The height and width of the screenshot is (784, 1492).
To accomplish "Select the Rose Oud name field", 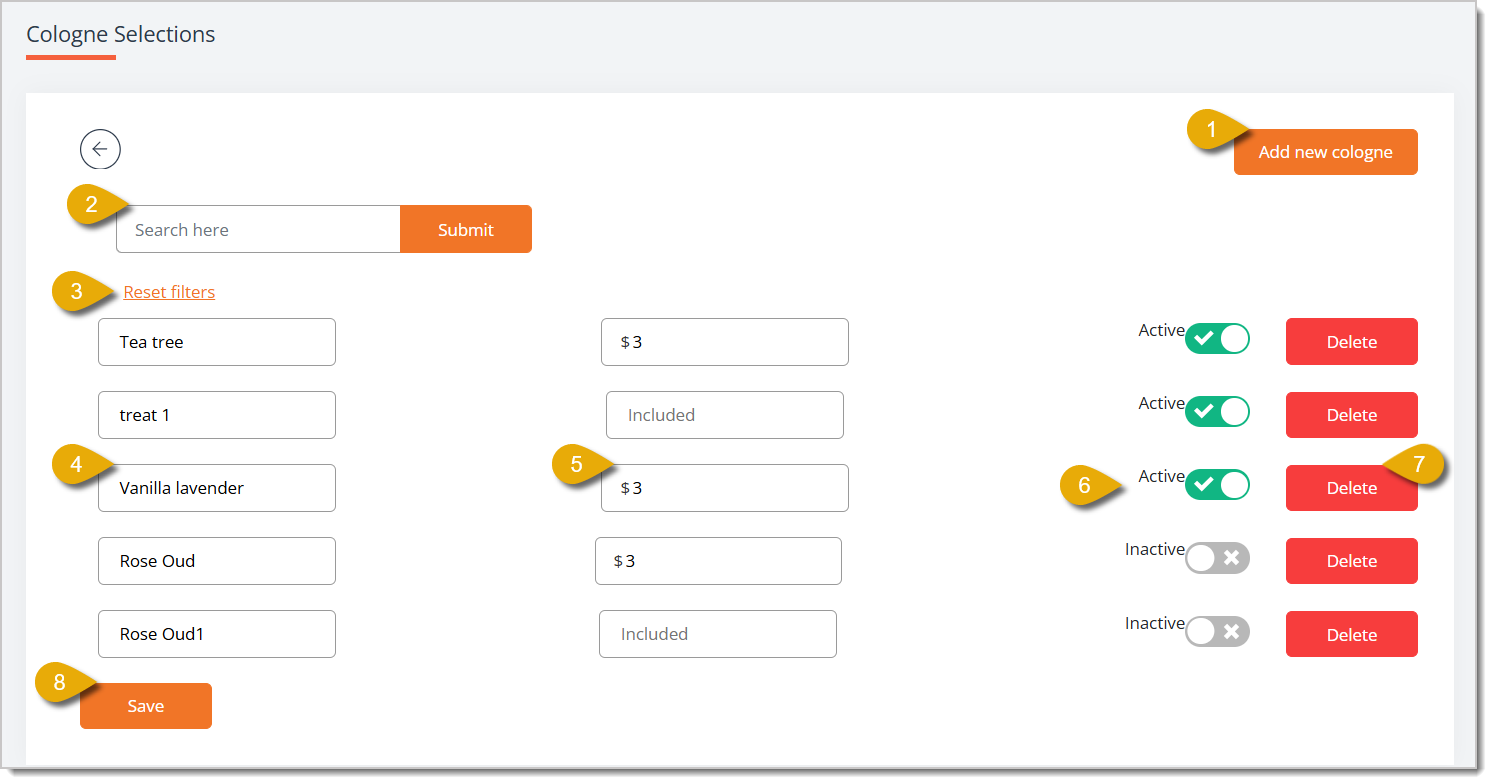I will point(217,561).
